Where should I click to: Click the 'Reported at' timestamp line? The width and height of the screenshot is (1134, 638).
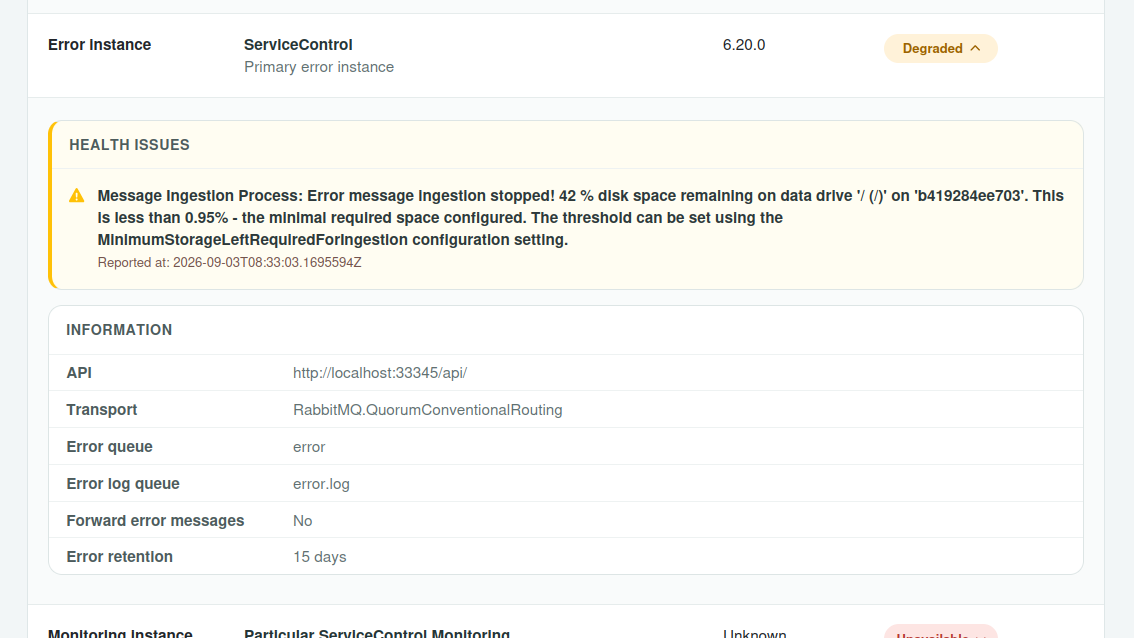229,263
